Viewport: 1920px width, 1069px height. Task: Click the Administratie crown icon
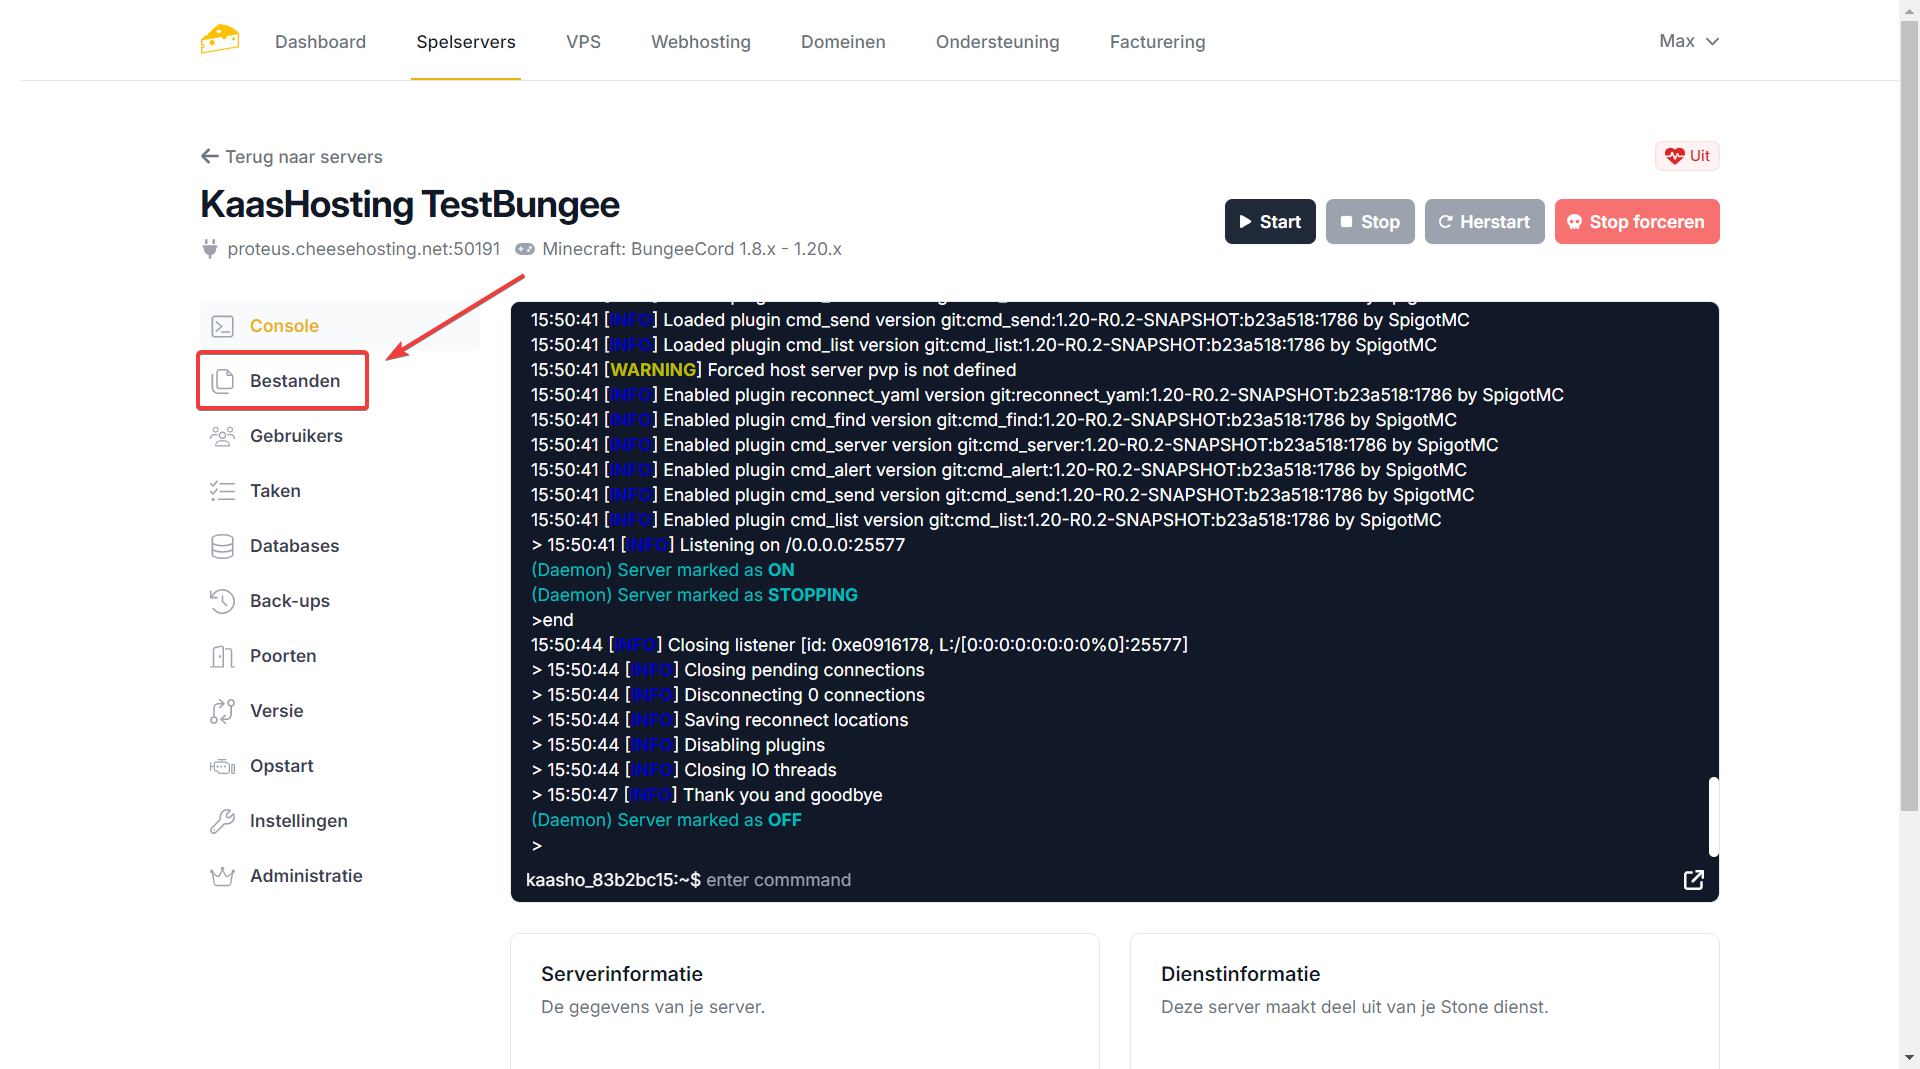222,876
